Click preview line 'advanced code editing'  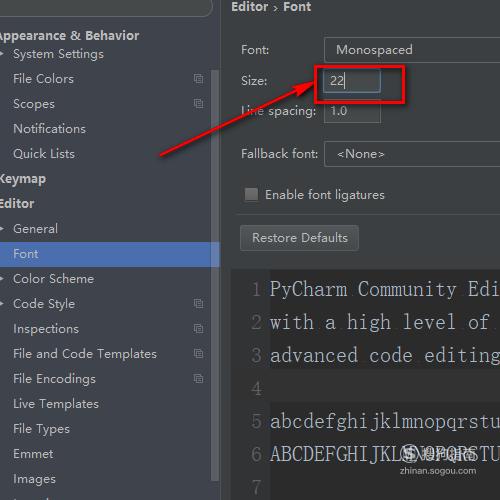point(385,355)
